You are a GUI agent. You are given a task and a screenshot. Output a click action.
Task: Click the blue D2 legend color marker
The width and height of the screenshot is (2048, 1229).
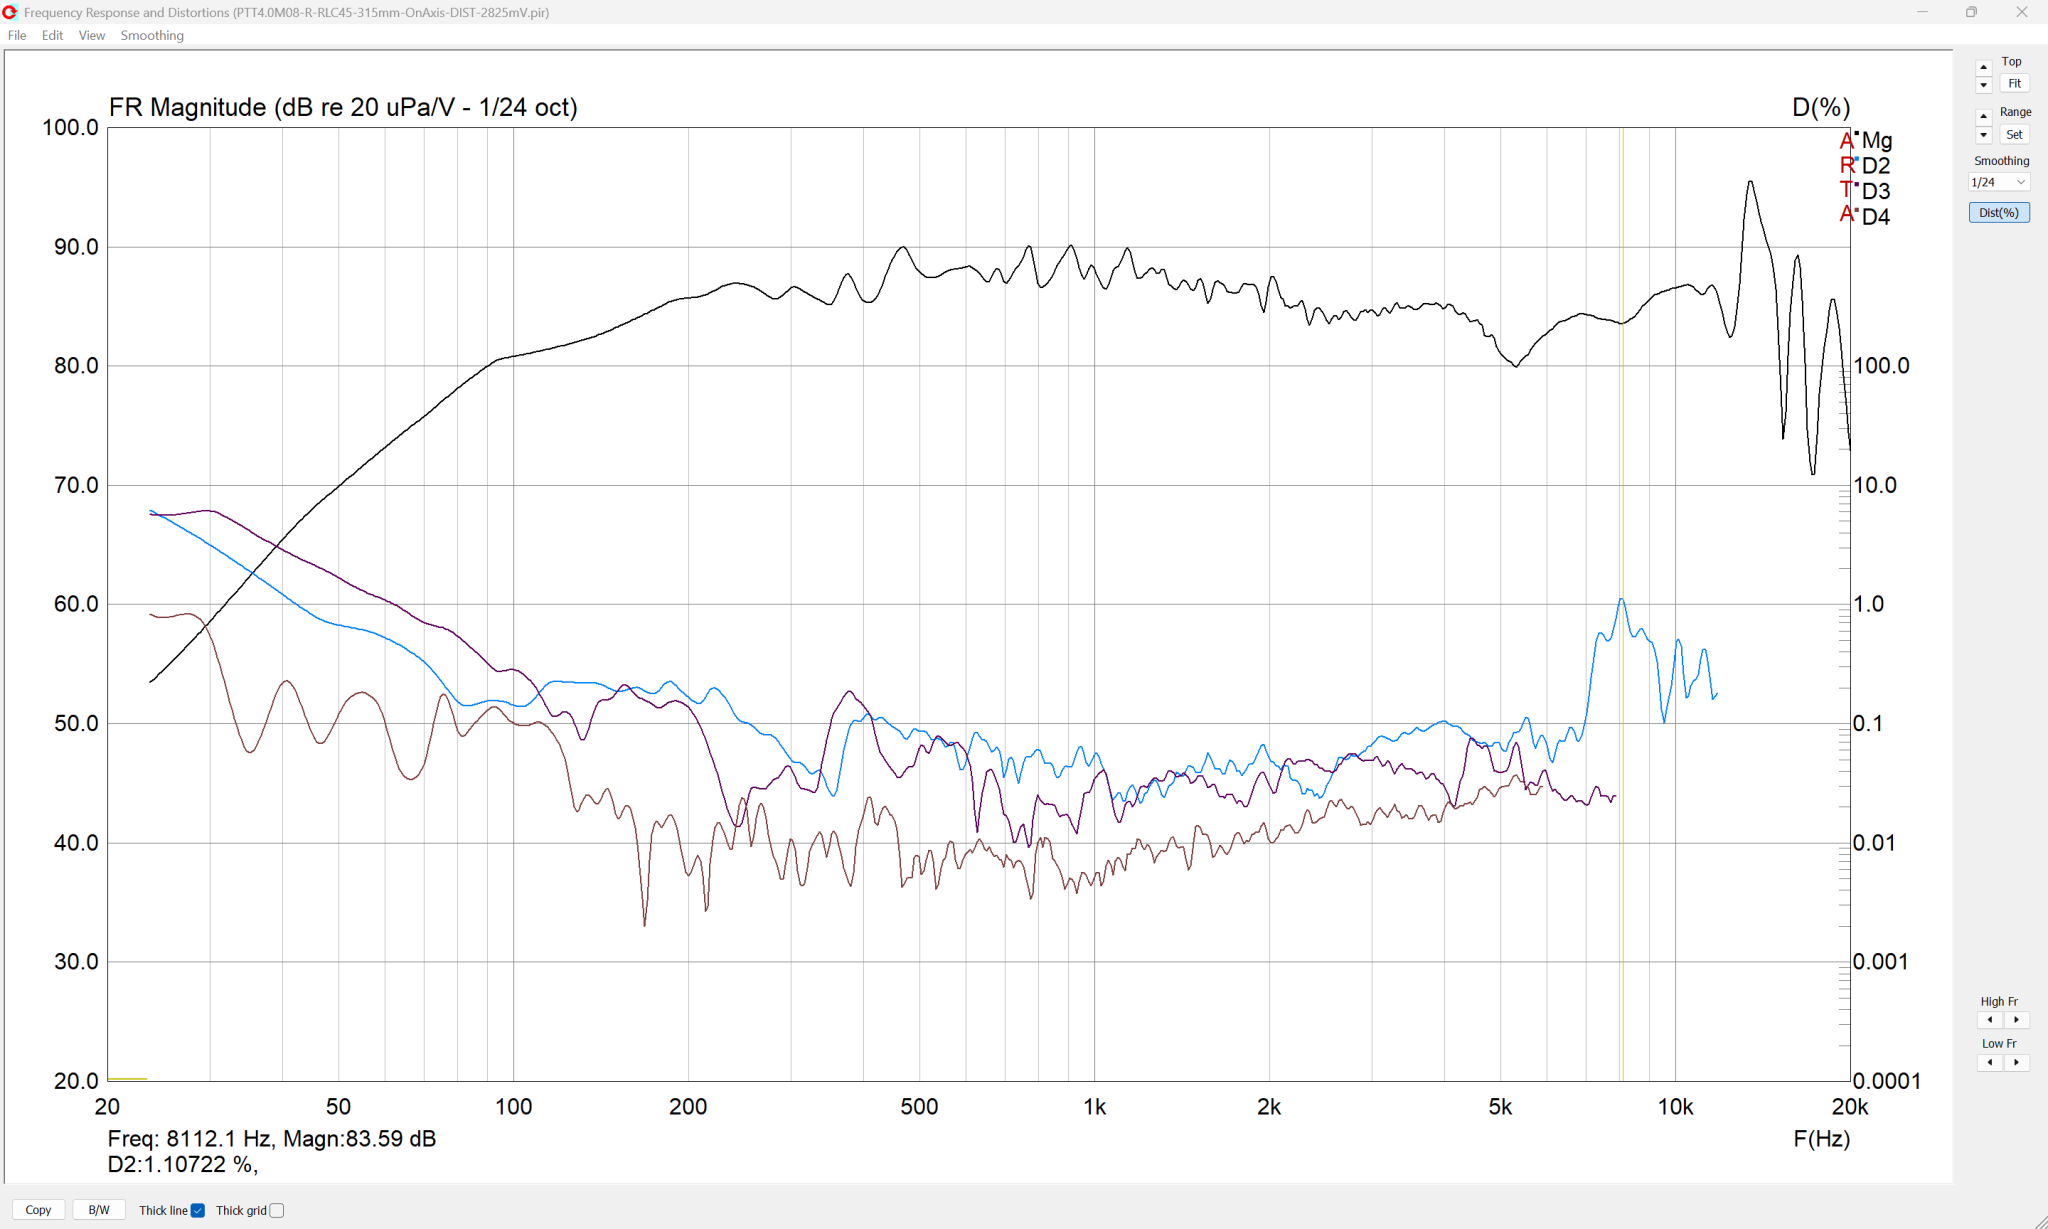pos(1857,159)
